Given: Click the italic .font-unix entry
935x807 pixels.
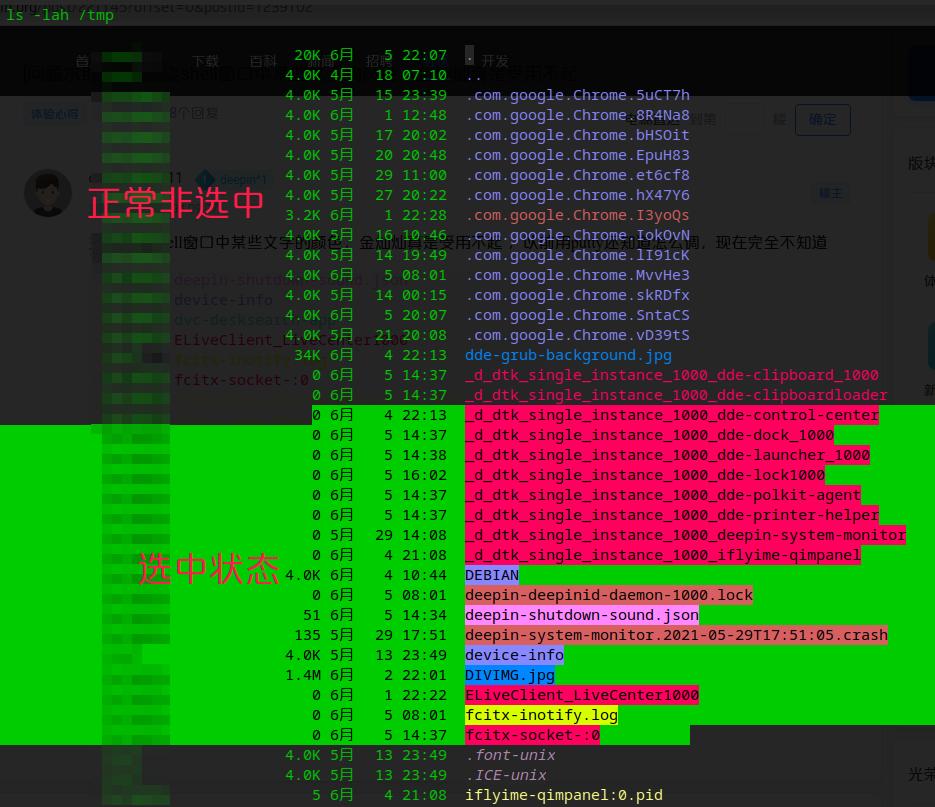Looking at the screenshot, I should click(x=510, y=755).
